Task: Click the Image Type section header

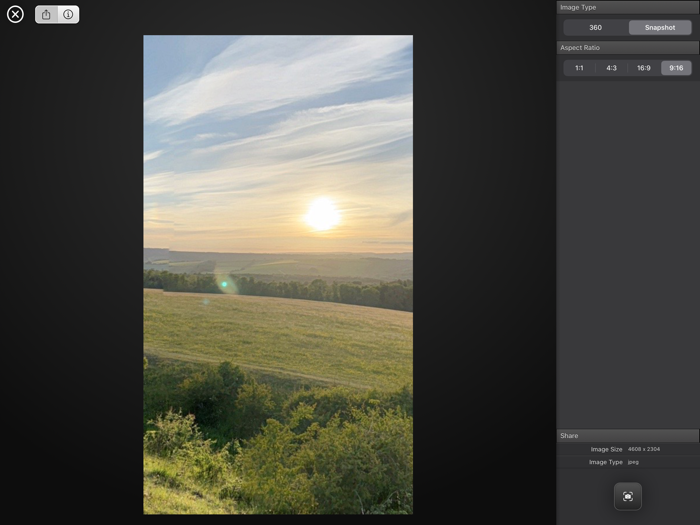Action: 628,7
